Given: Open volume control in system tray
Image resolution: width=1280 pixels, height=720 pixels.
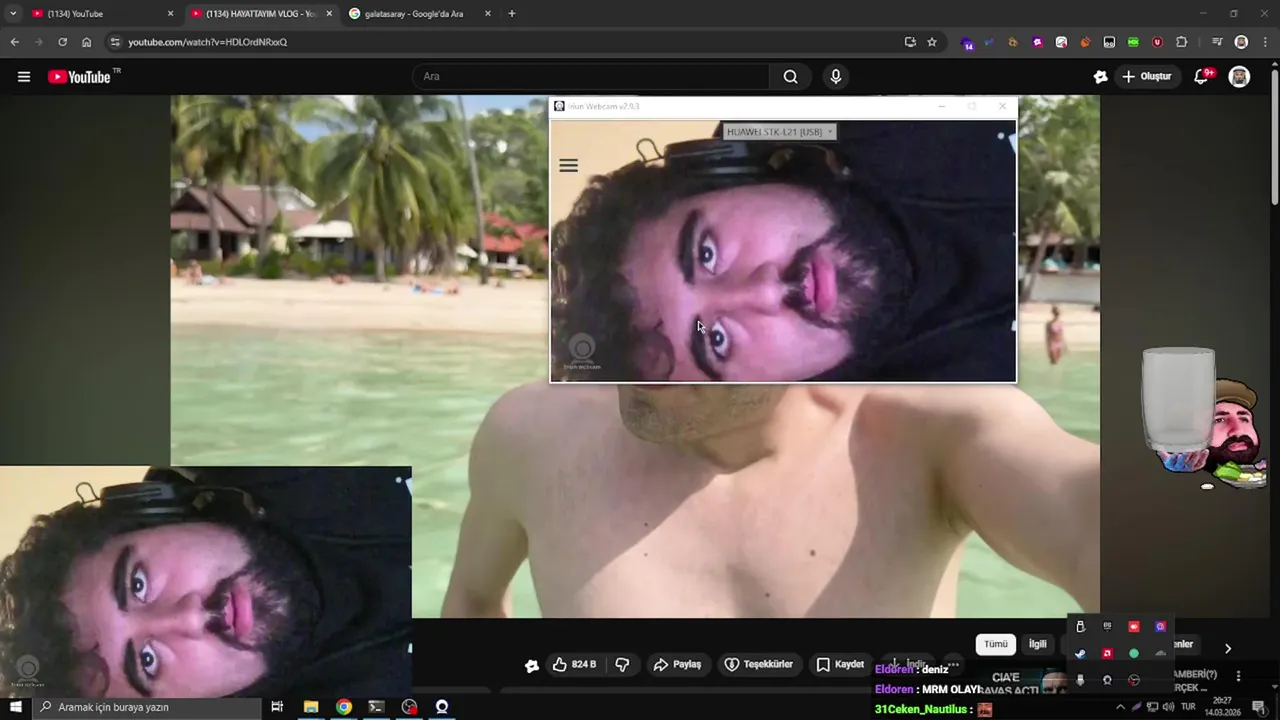Looking at the screenshot, I should 1168,707.
